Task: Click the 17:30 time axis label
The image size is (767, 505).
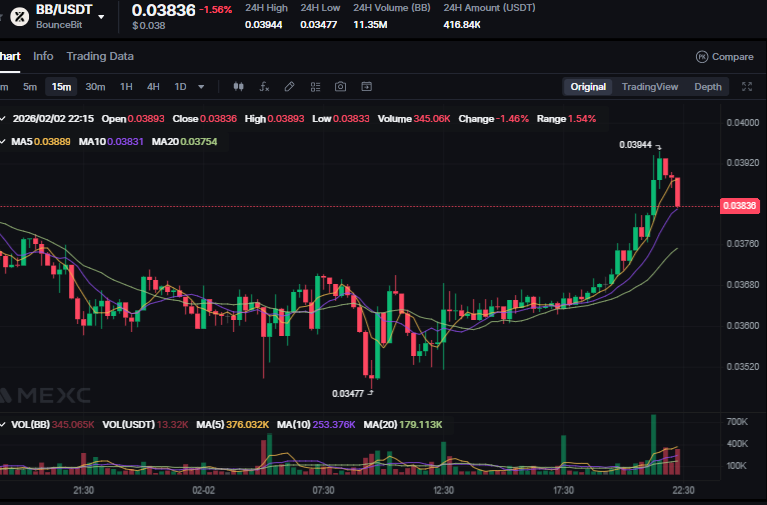Action: click(564, 490)
